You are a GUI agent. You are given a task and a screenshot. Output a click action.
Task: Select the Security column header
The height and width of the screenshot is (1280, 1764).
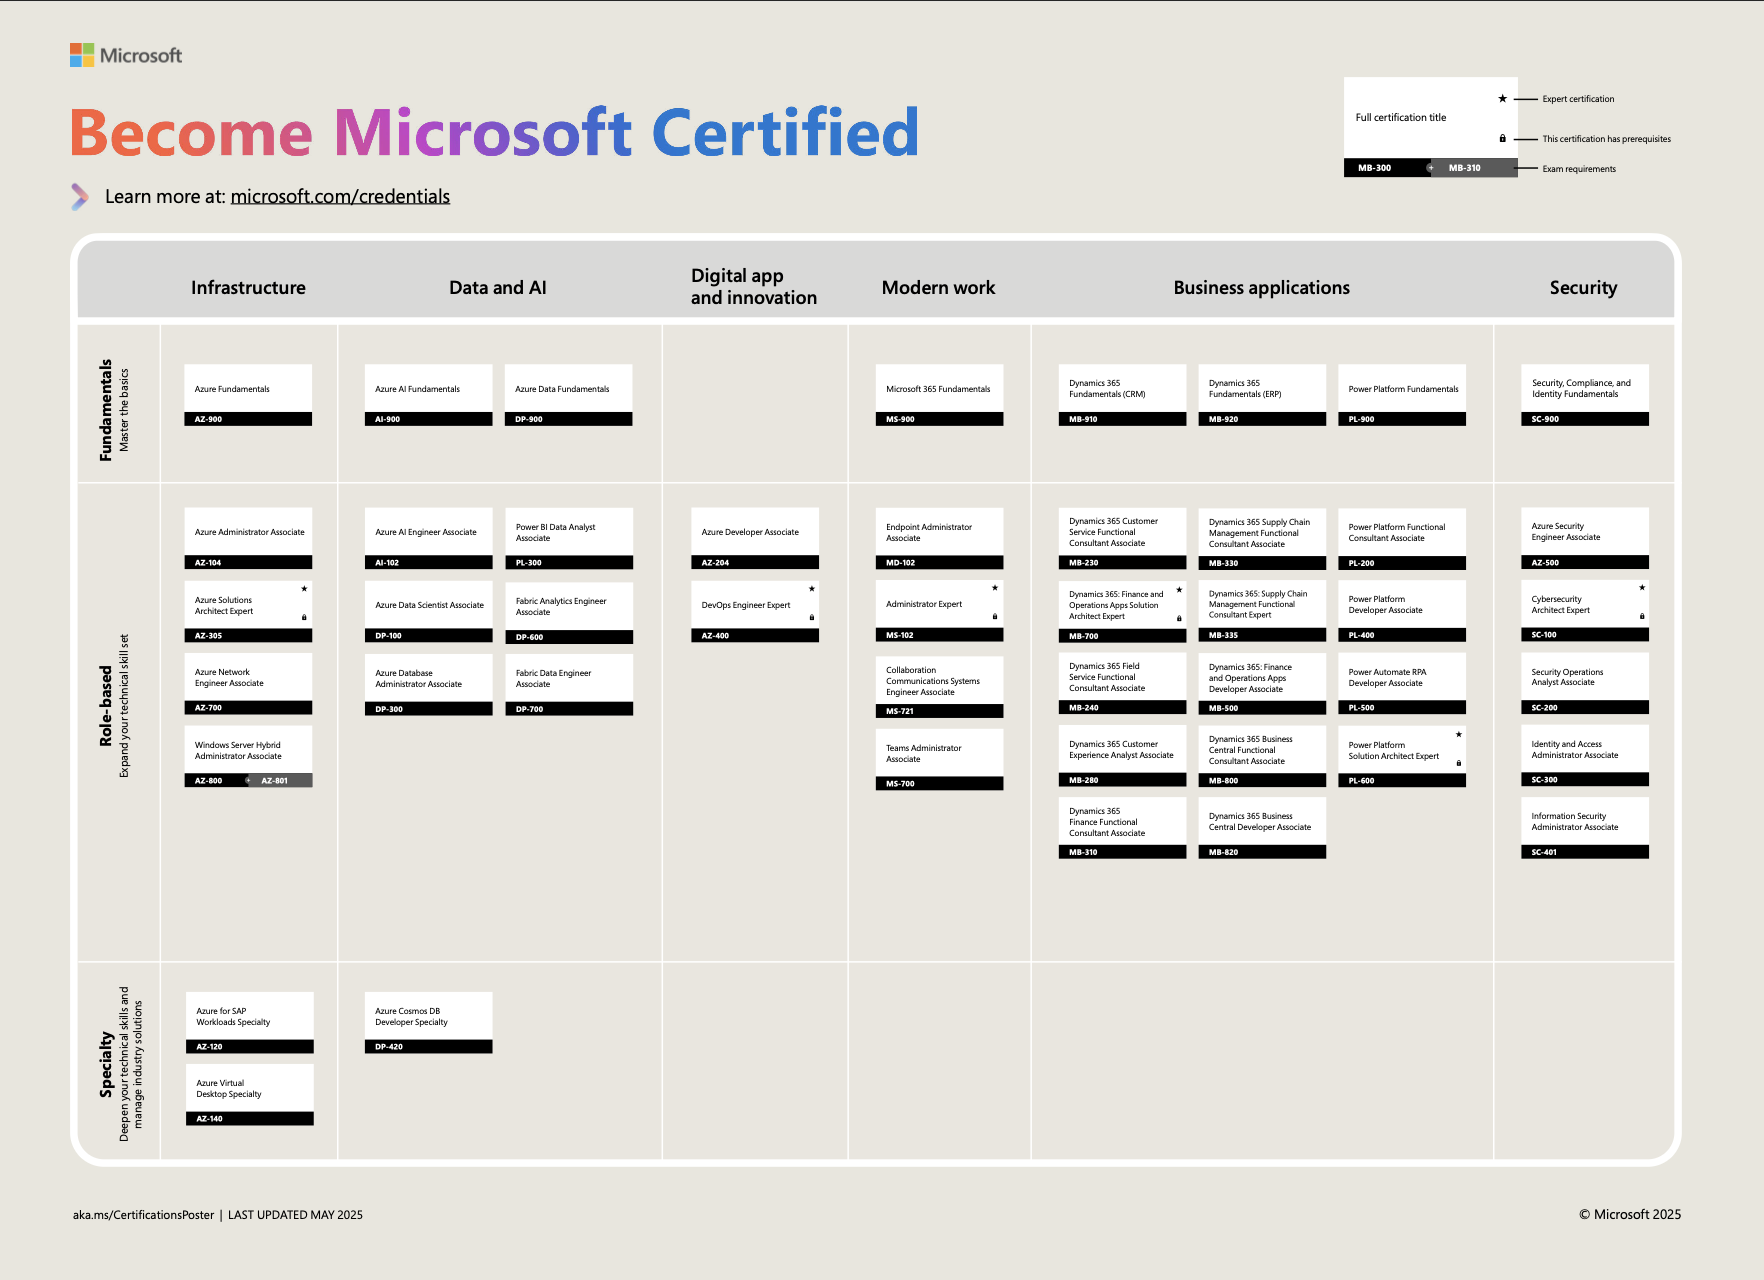pos(1583,288)
